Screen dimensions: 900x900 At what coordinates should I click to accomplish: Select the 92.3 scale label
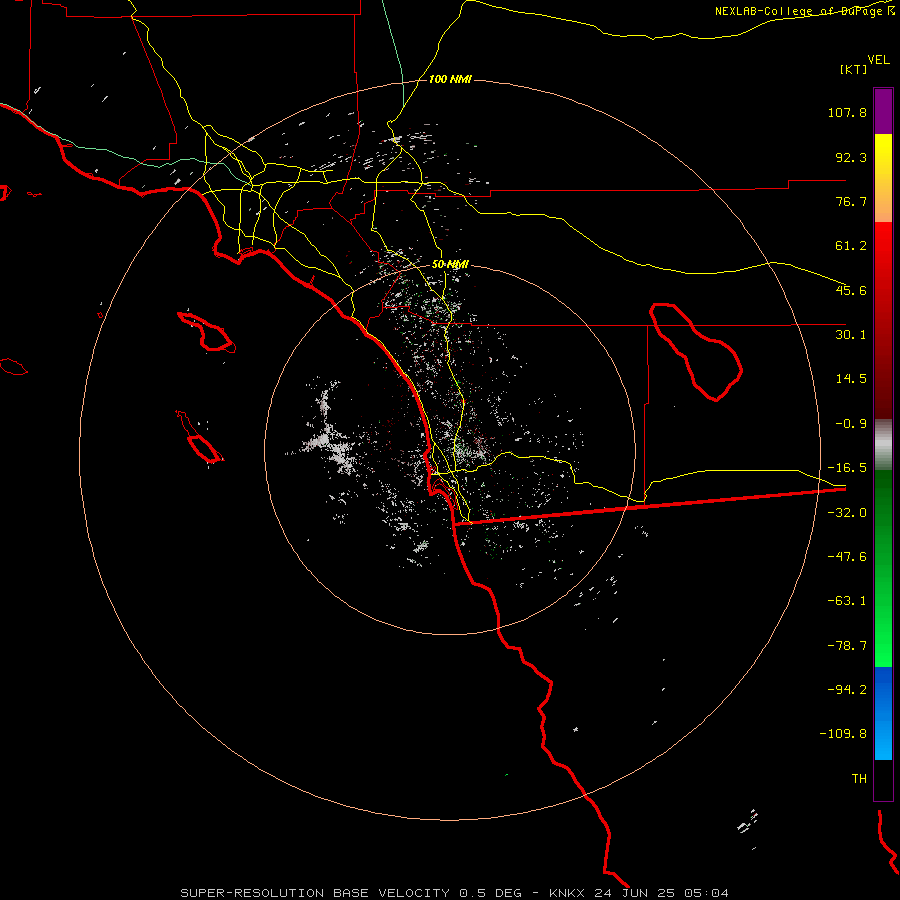pyautogui.click(x=851, y=157)
